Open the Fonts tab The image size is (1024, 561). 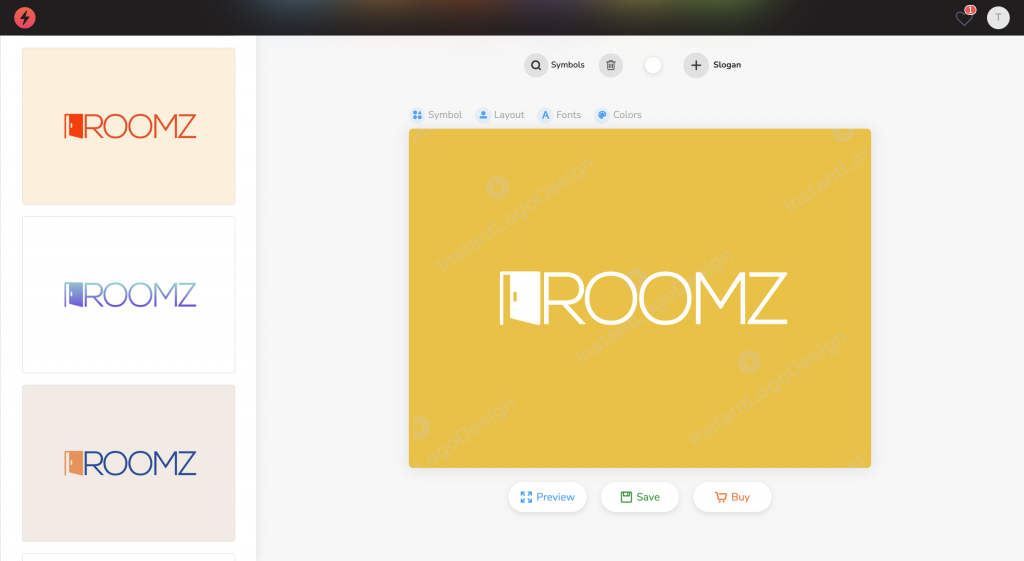560,115
